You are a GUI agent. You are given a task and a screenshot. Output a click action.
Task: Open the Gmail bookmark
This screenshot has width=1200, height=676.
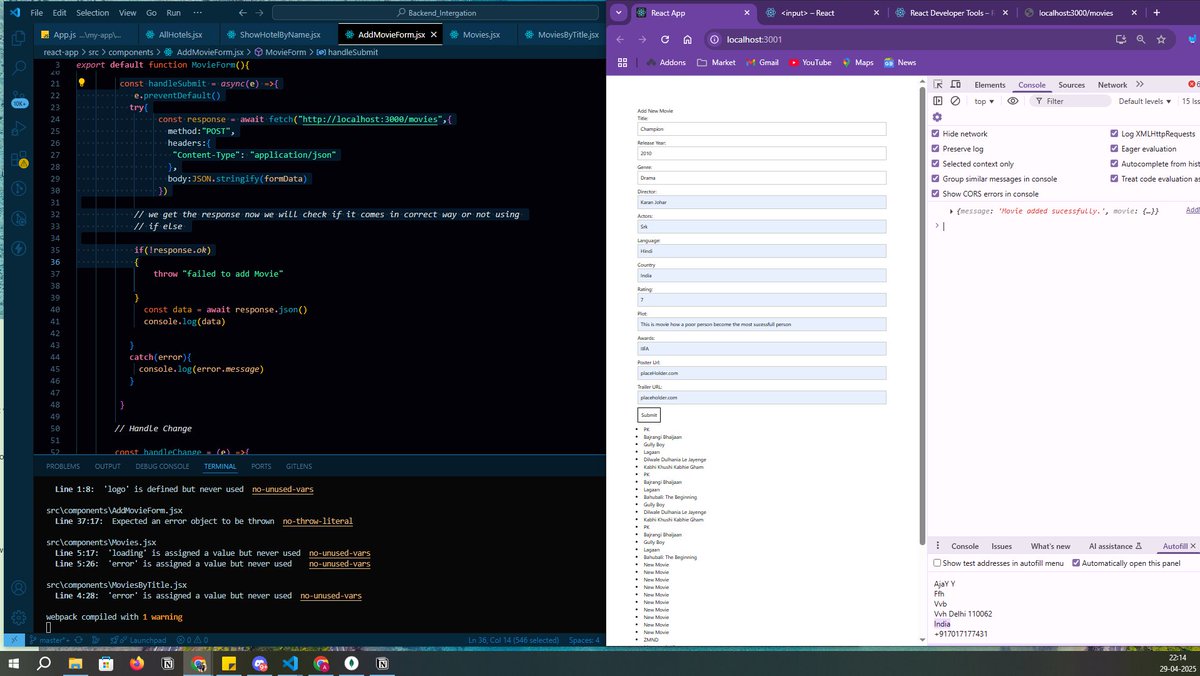(x=761, y=62)
